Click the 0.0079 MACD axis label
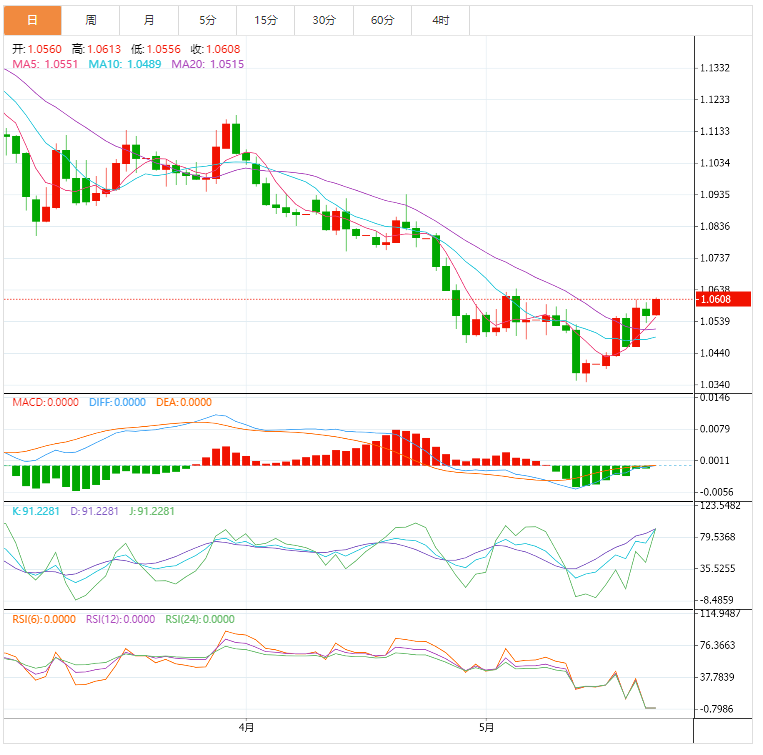 [715, 429]
